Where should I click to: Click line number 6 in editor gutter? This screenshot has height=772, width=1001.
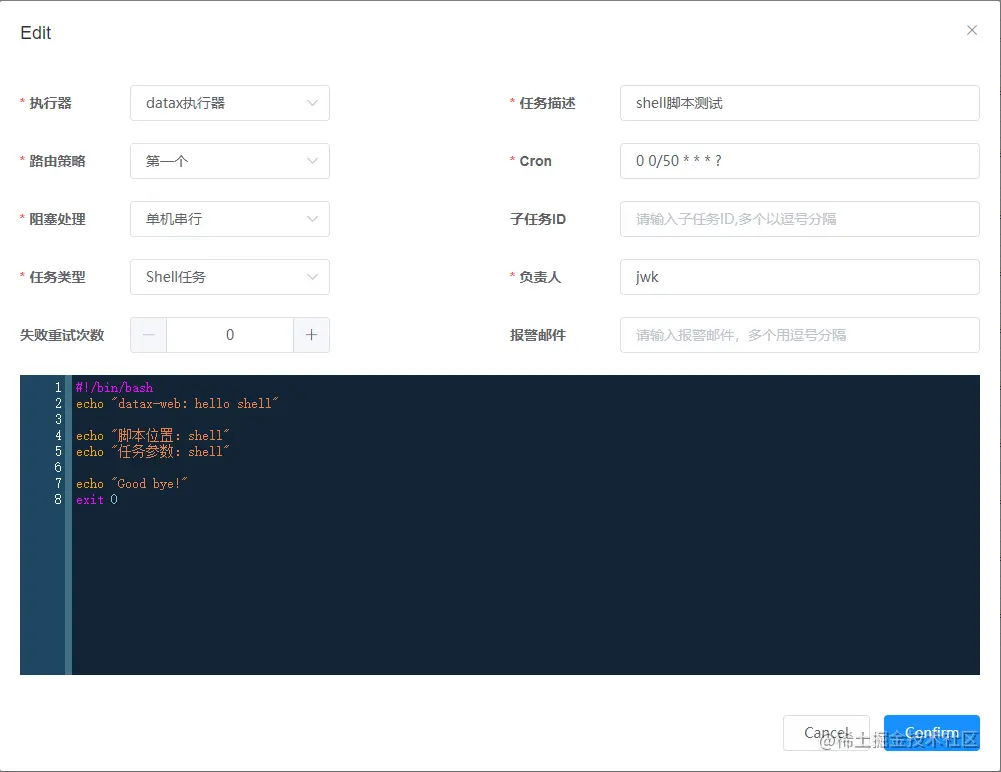58,467
